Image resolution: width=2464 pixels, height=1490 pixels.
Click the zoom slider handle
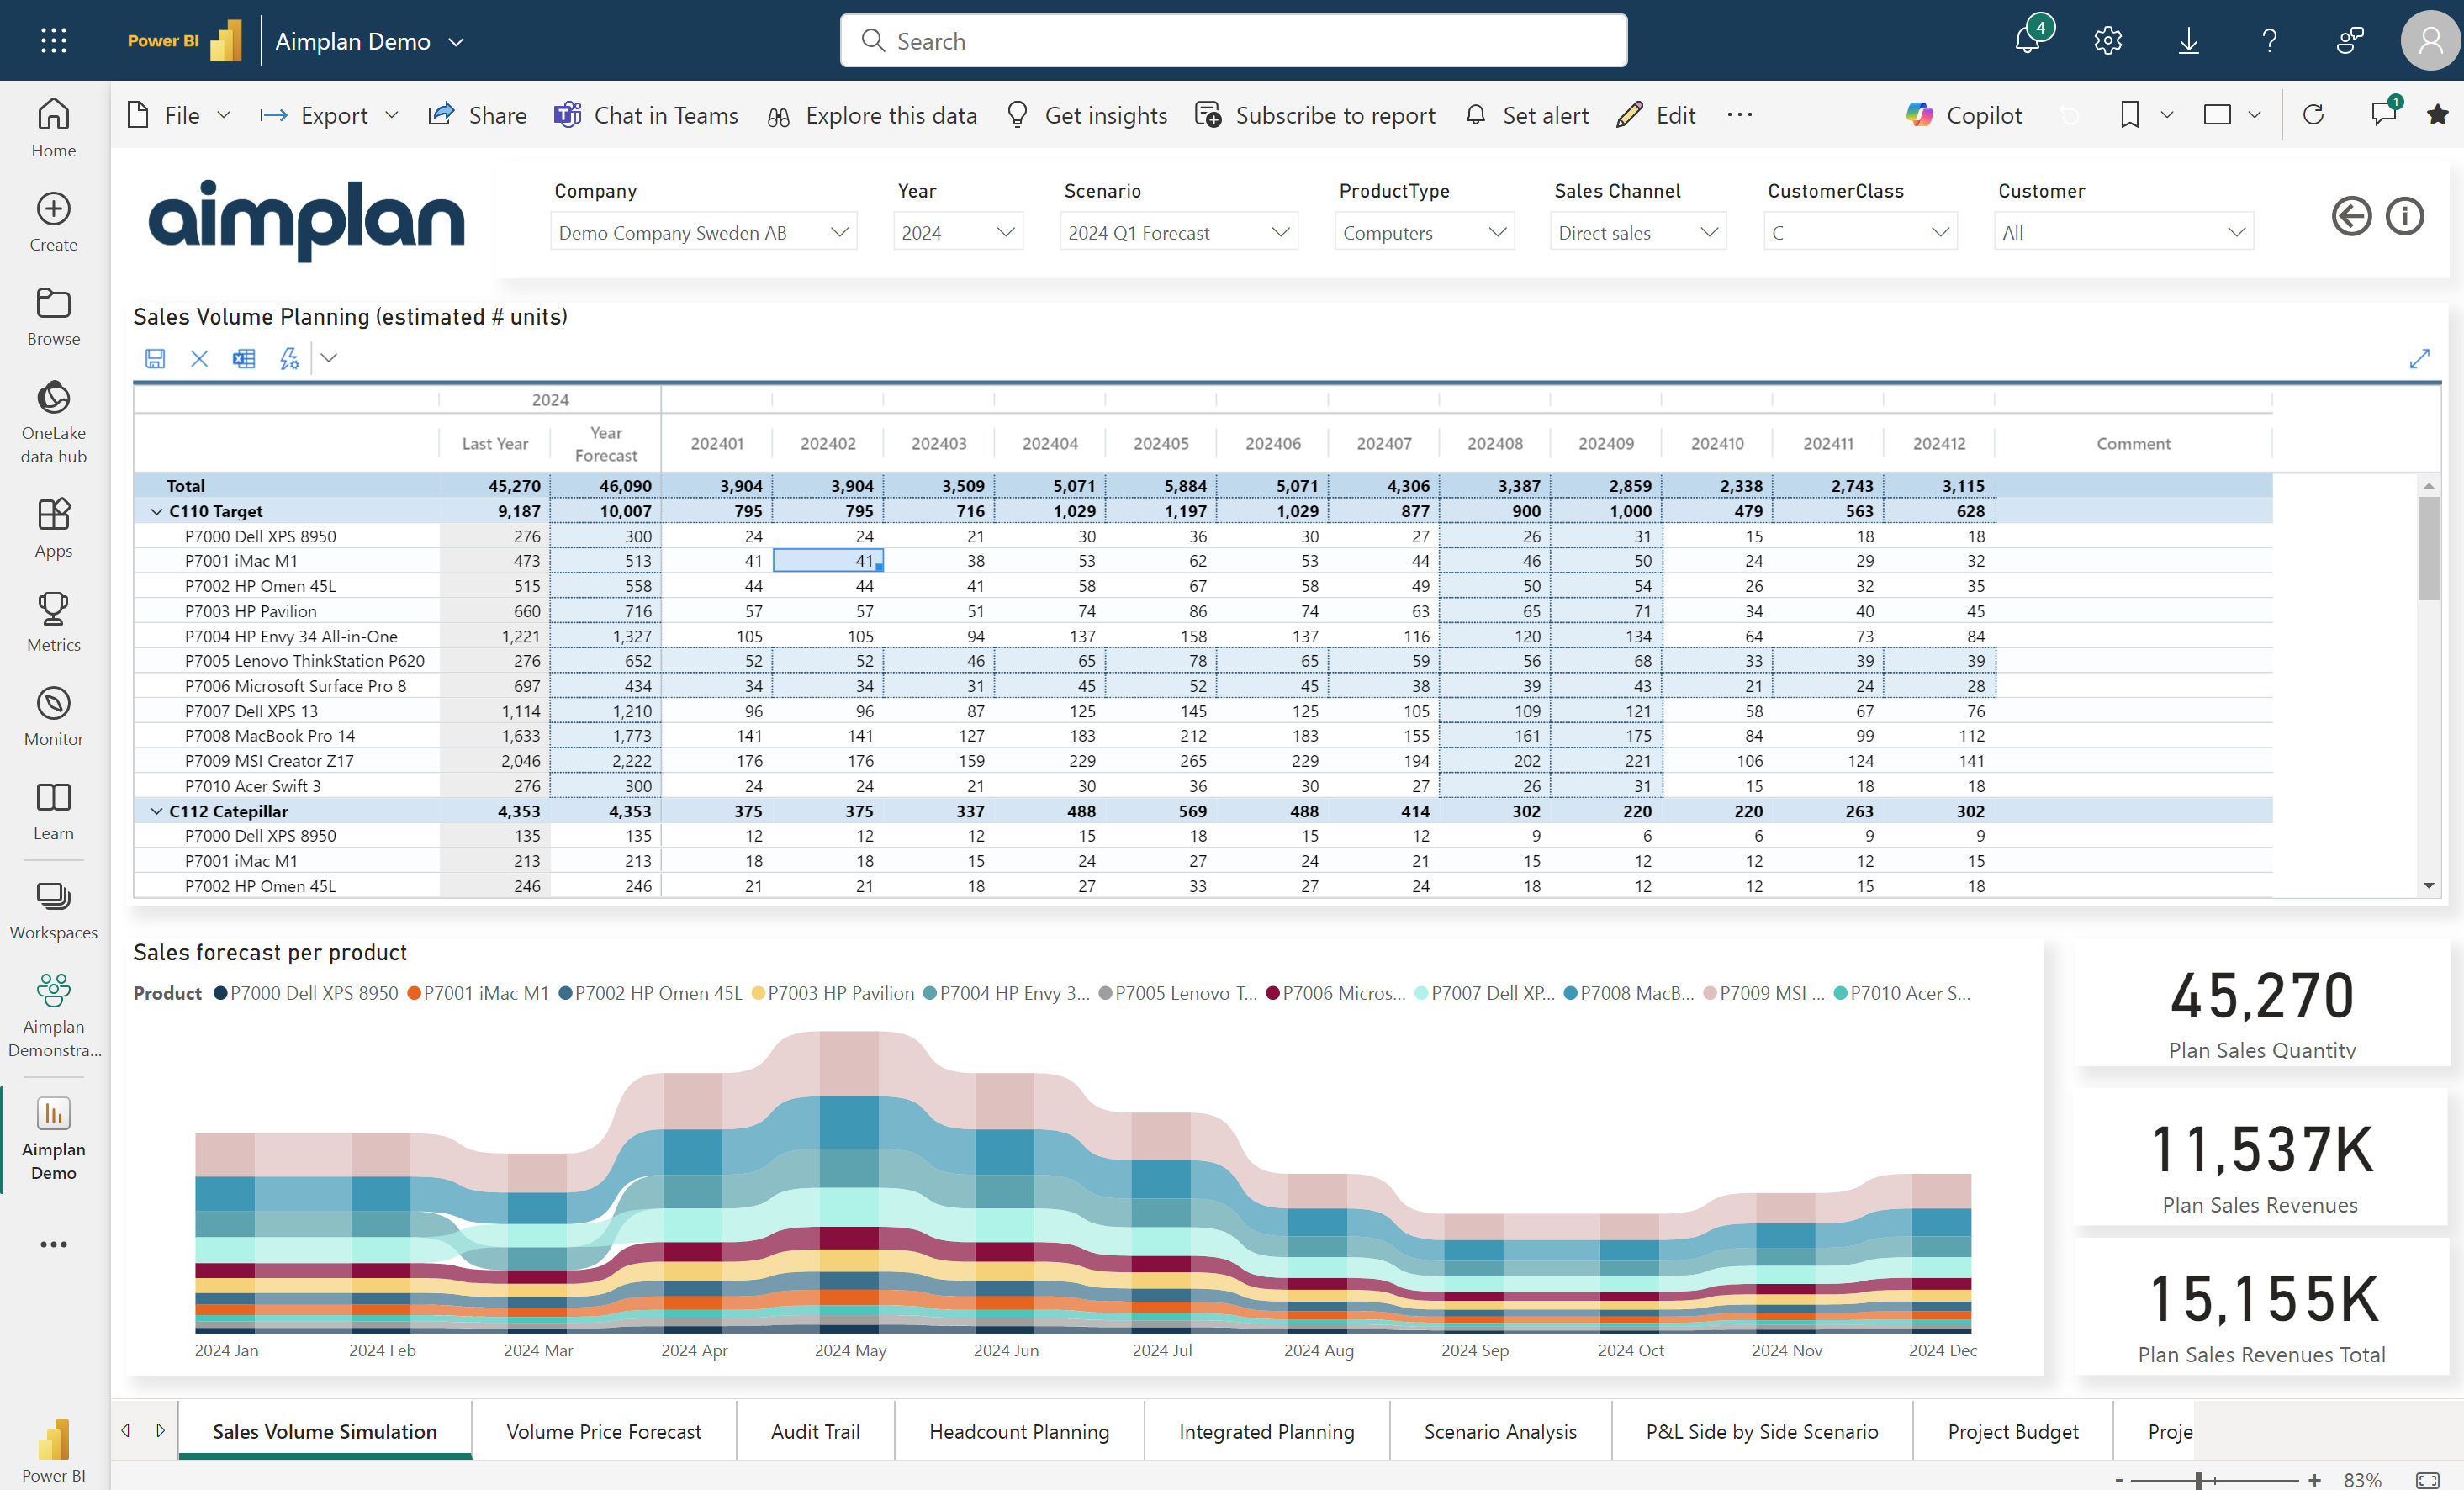(2199, 1480)
